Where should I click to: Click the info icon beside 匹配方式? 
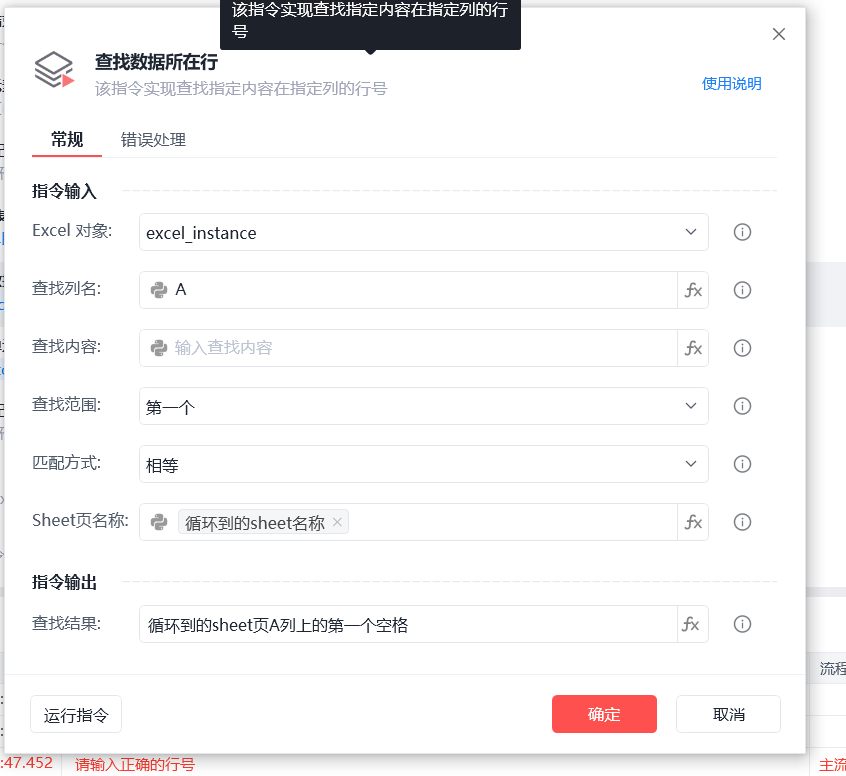point(742,464)
